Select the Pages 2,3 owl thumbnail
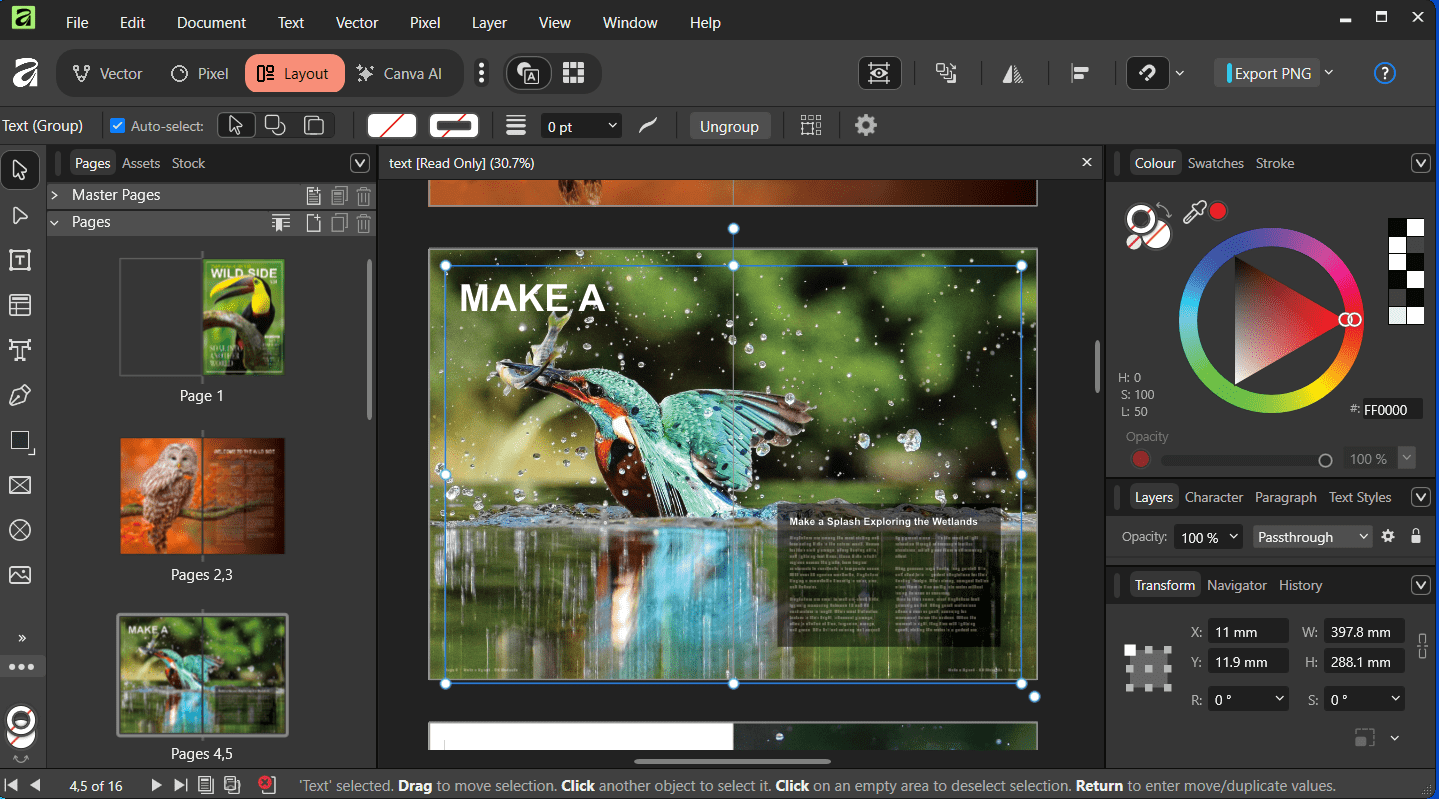Screen dimensions: 1439x799 pos(202,495)
